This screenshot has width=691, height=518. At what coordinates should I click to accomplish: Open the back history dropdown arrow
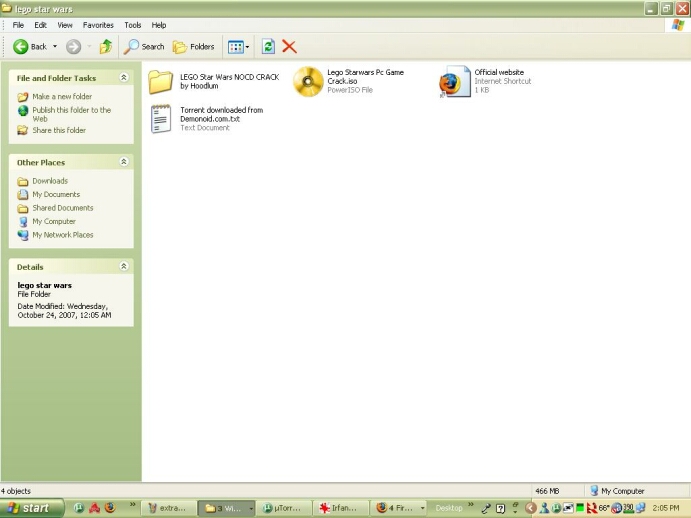coord(54,47)
